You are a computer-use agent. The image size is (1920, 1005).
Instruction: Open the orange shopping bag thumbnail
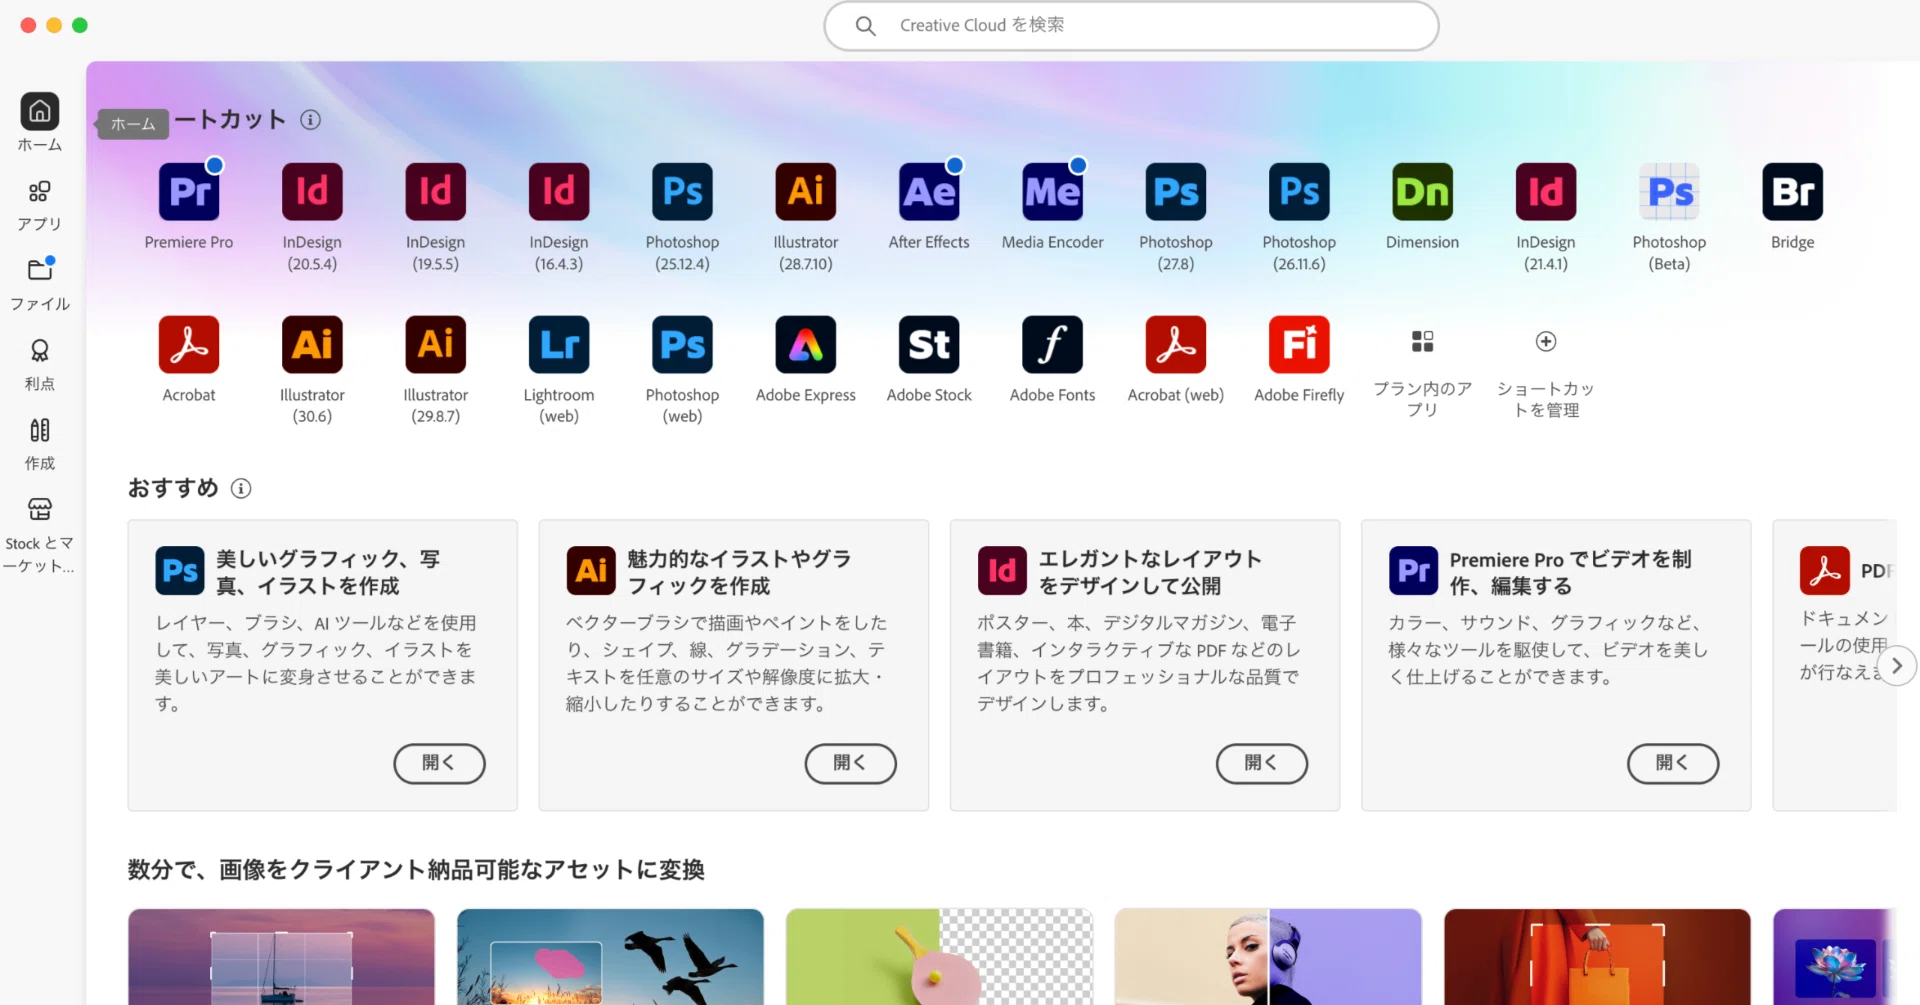(1597, 957)
